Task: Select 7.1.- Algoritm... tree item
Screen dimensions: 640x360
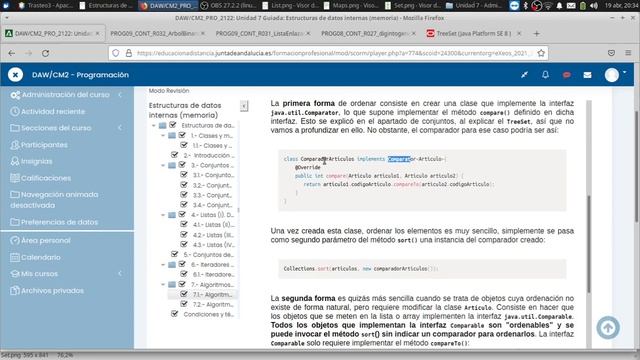Action: (212, 294)
